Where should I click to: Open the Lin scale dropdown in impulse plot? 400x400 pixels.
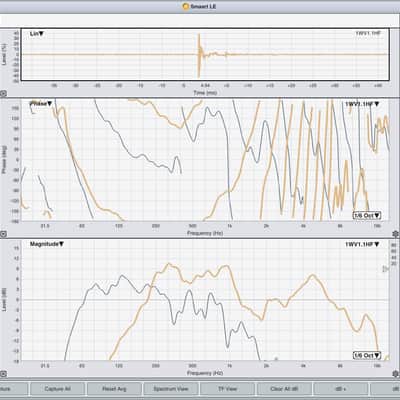point(37,34)
